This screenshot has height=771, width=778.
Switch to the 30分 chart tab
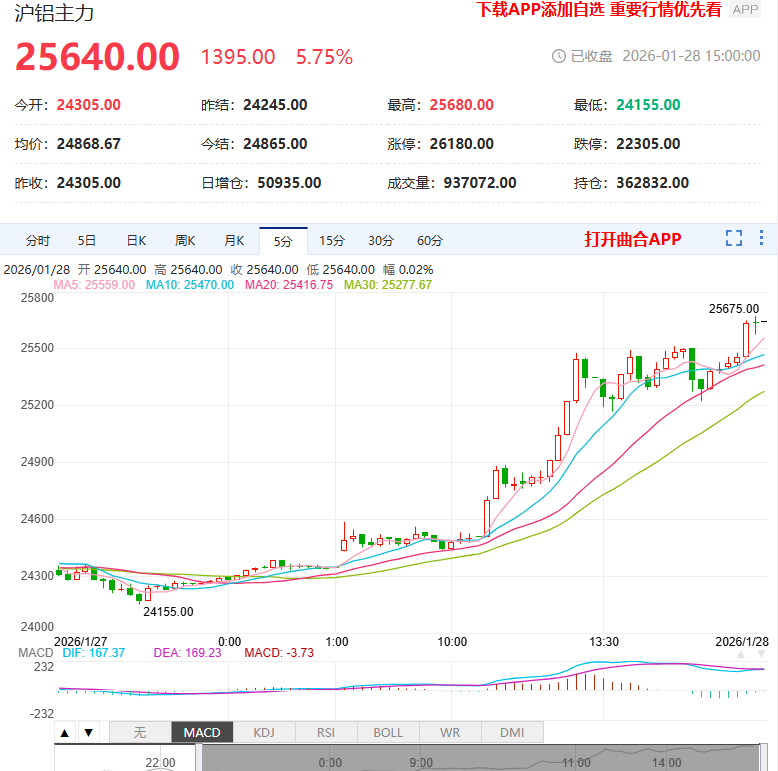[x=381, y=241]
